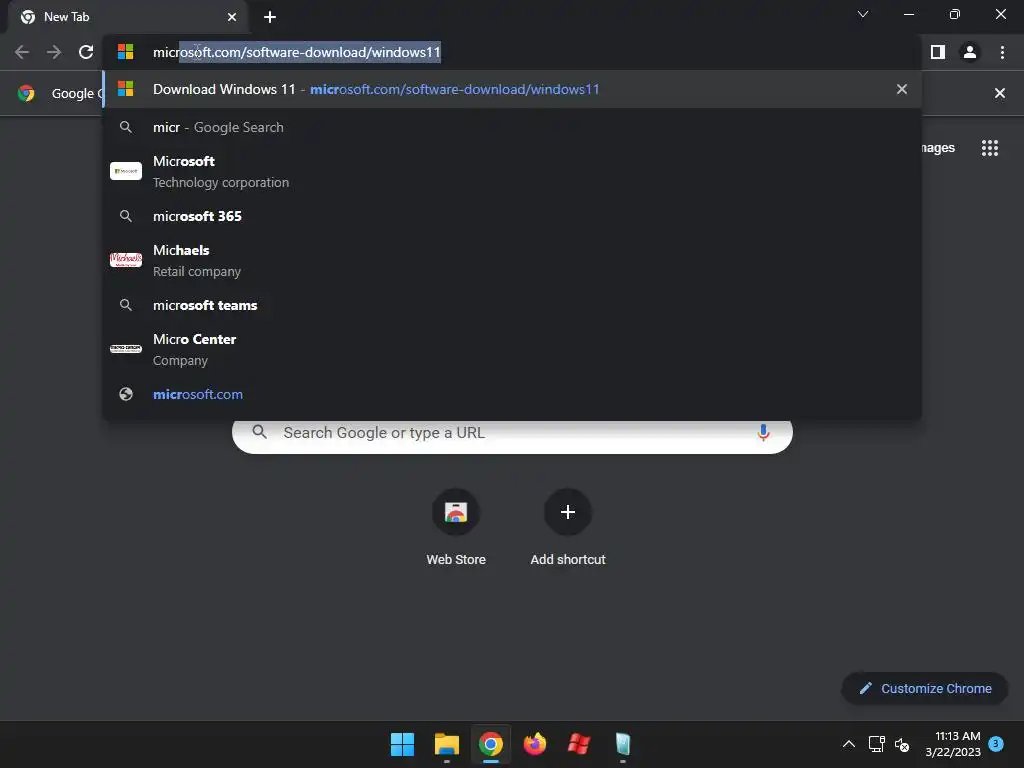Click the network status tray icon

[876, 744]
